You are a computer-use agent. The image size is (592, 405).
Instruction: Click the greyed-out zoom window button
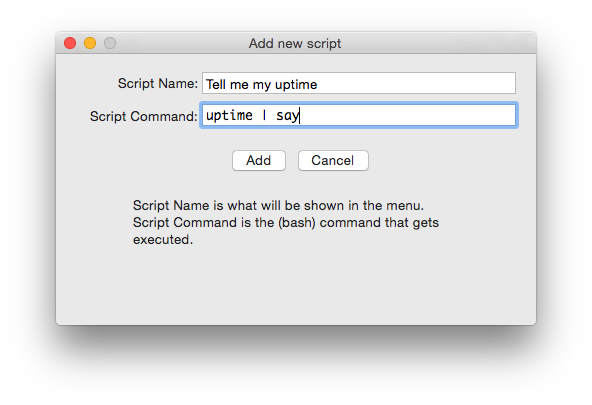110,43
